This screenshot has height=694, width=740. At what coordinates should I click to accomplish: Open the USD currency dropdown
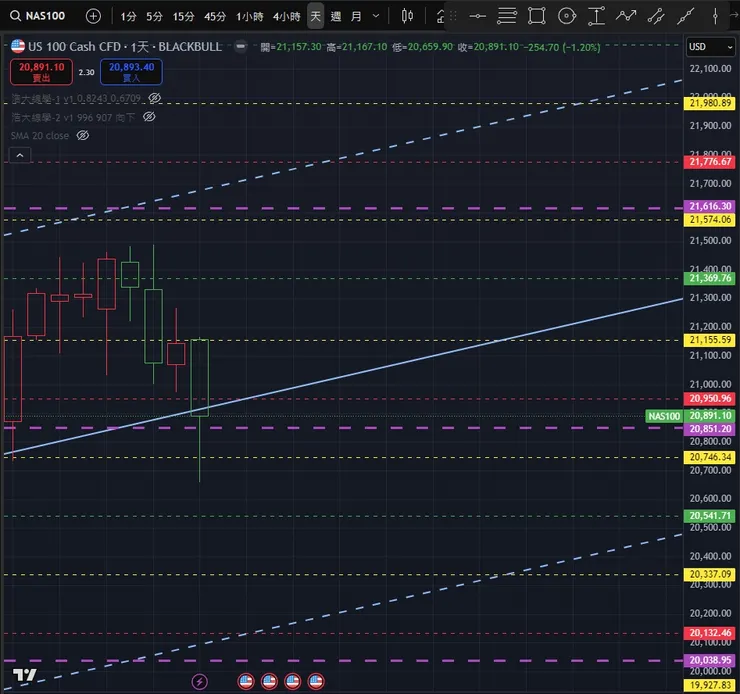coord(710,47)
